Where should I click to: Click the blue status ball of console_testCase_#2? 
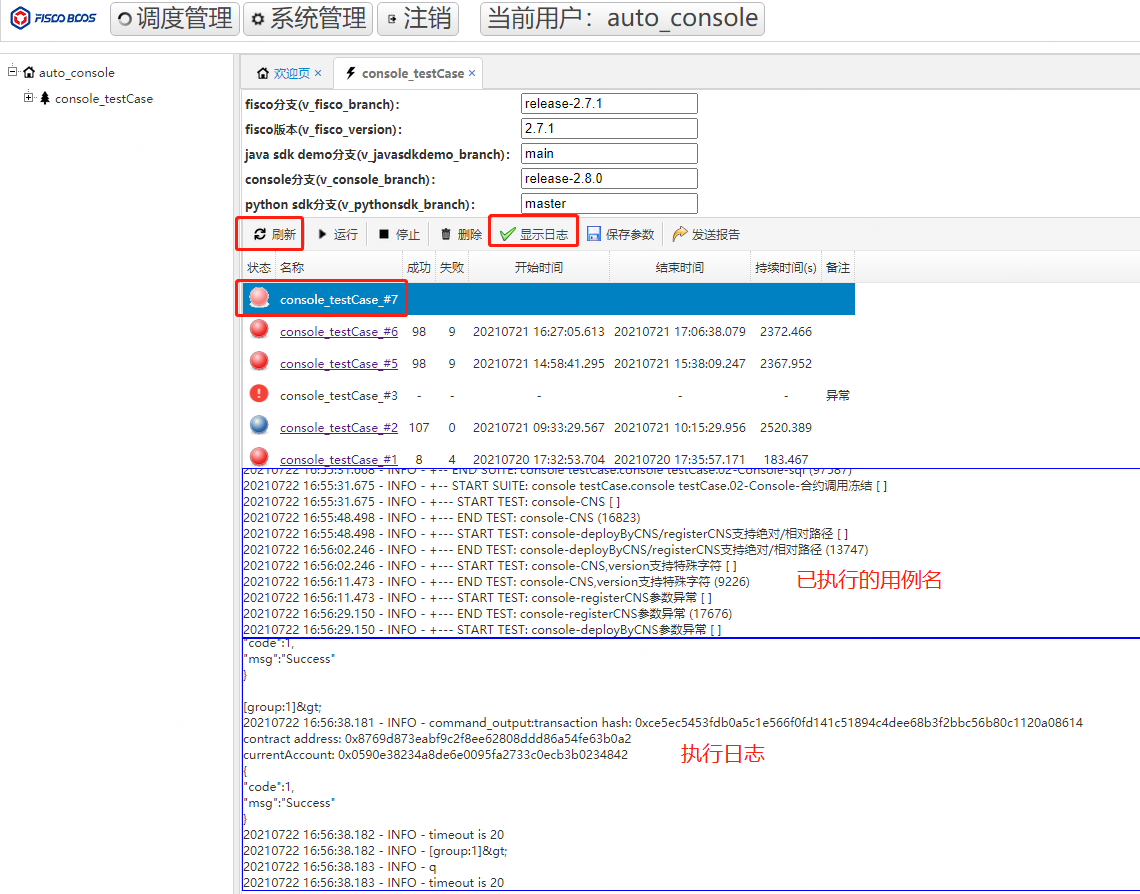tap(259, 425)
